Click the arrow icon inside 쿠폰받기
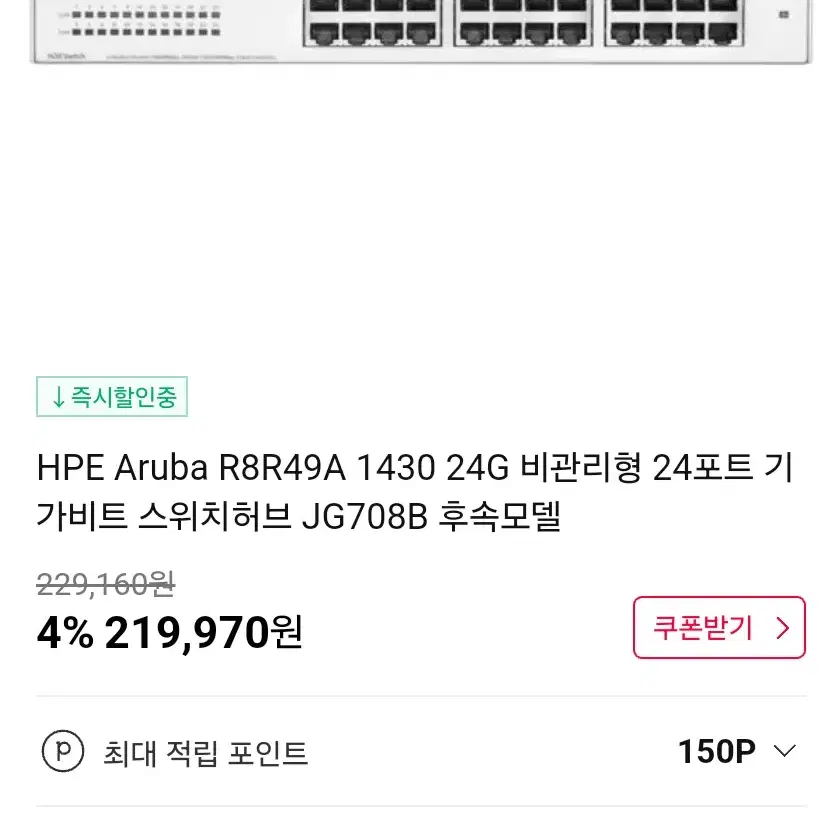The width and height of the screenshot is (840, 840). coord(783,628)
